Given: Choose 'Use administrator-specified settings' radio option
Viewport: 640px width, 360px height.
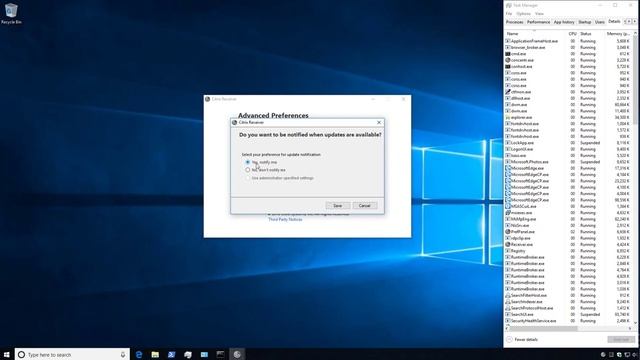Looking at the screenshot, I should 248,178.
